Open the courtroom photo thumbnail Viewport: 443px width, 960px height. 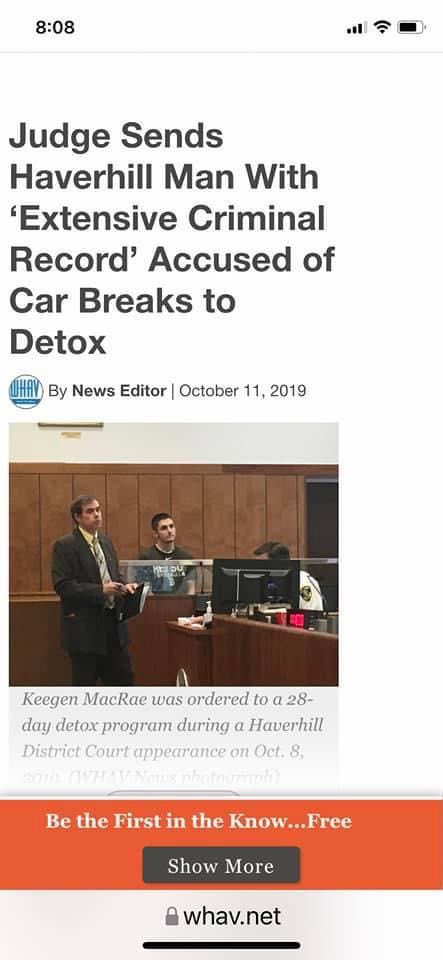pos(173,554)
